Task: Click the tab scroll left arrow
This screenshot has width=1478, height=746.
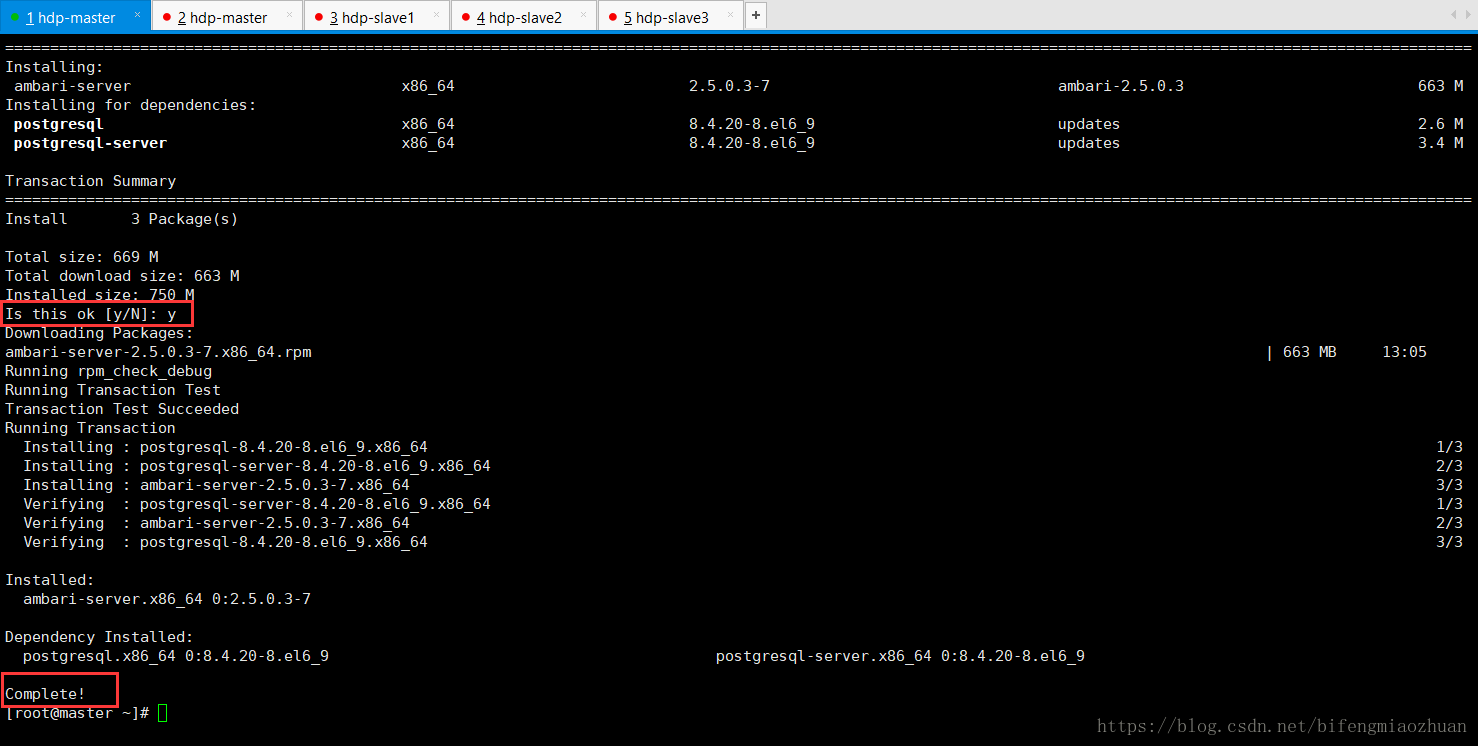Action: [x=1453, y=15]
